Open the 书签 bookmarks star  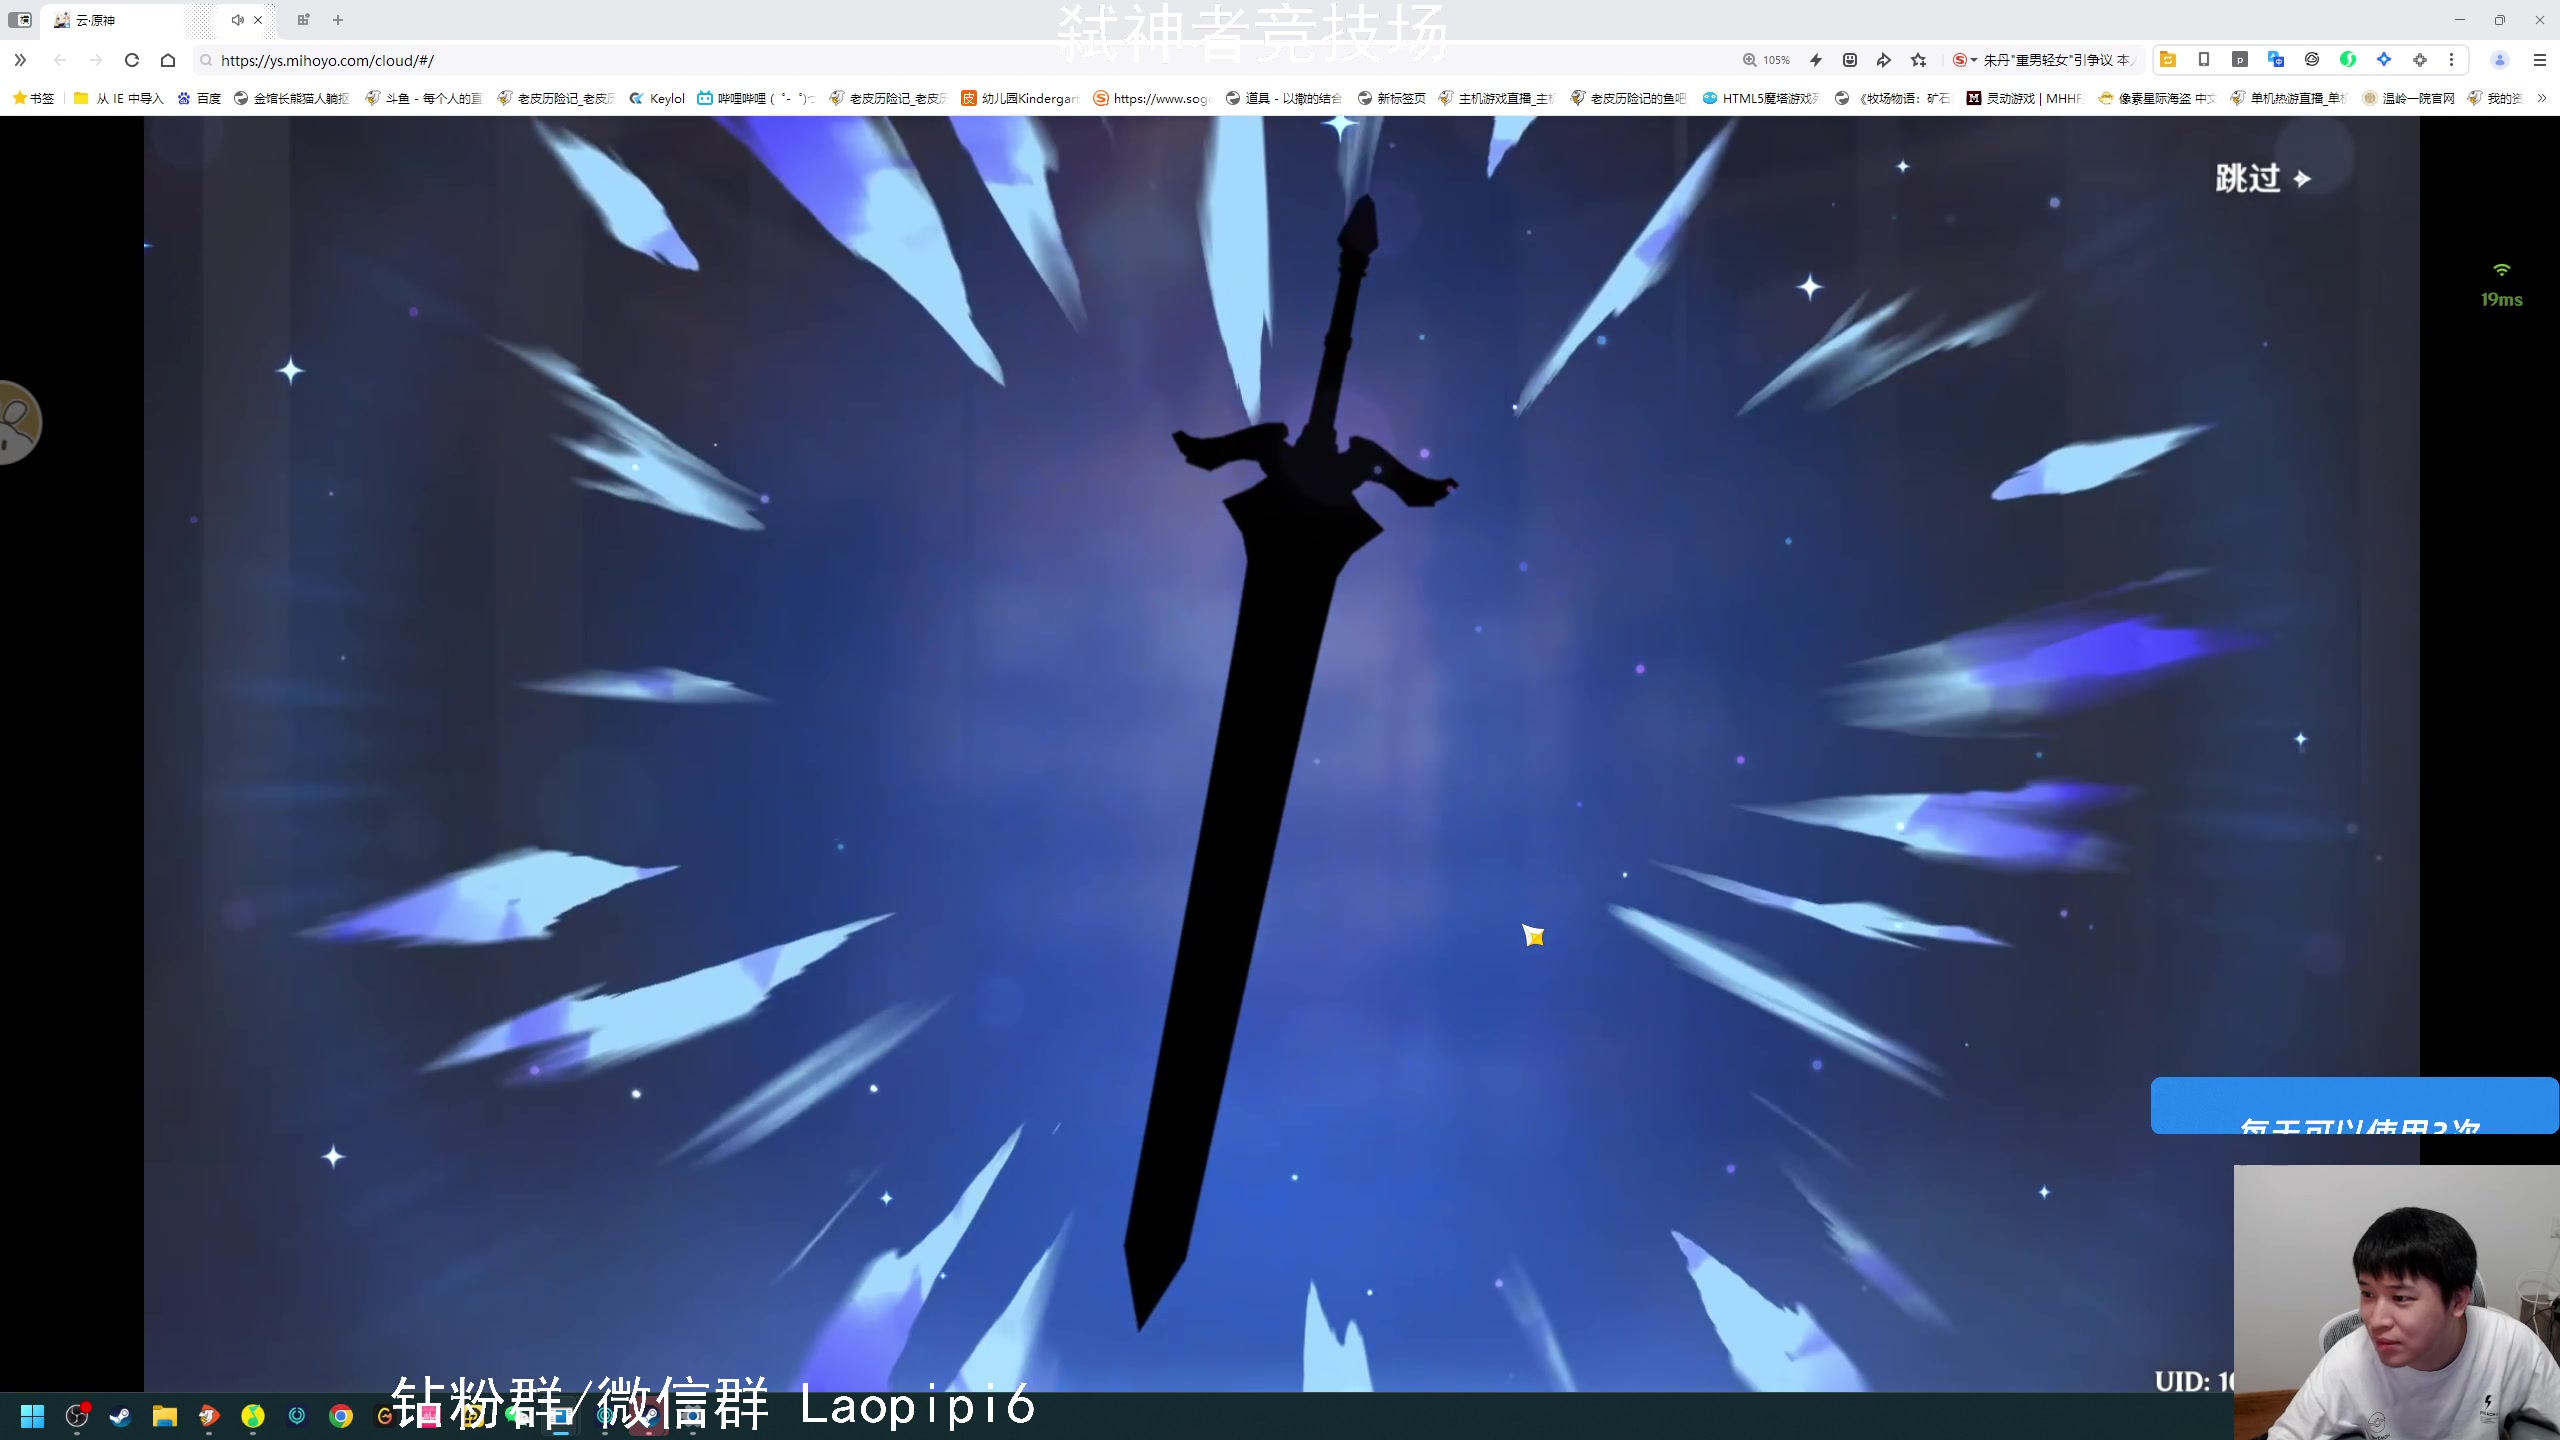coord(33,98)
